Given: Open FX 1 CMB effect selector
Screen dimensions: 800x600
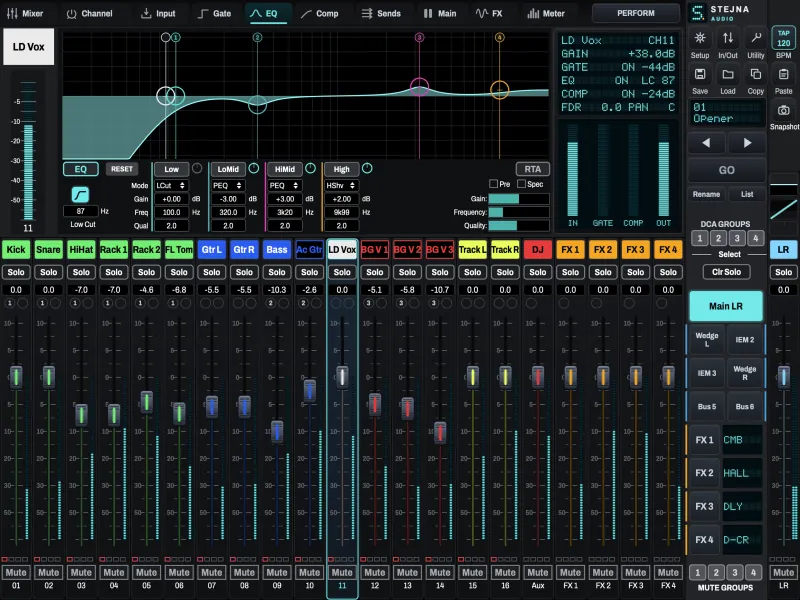Looking at the screenshot, I should [x=742, y=440].
